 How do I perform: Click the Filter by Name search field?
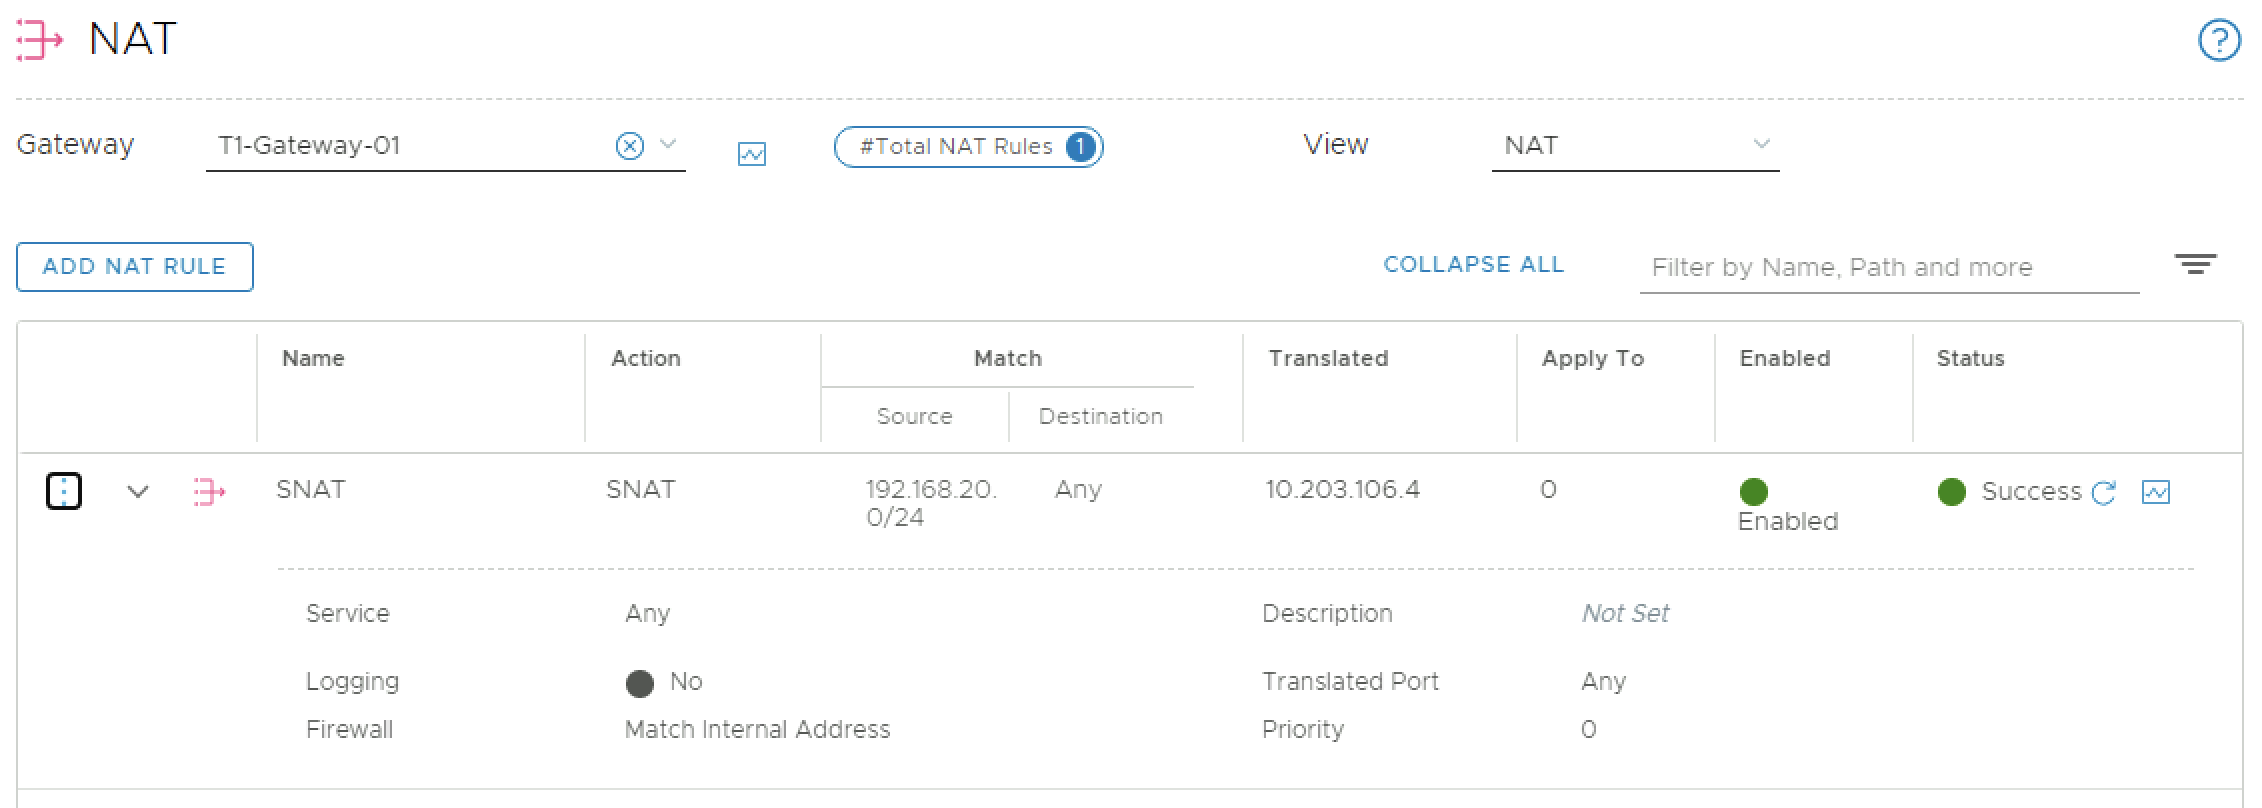tap(1888, 268)
